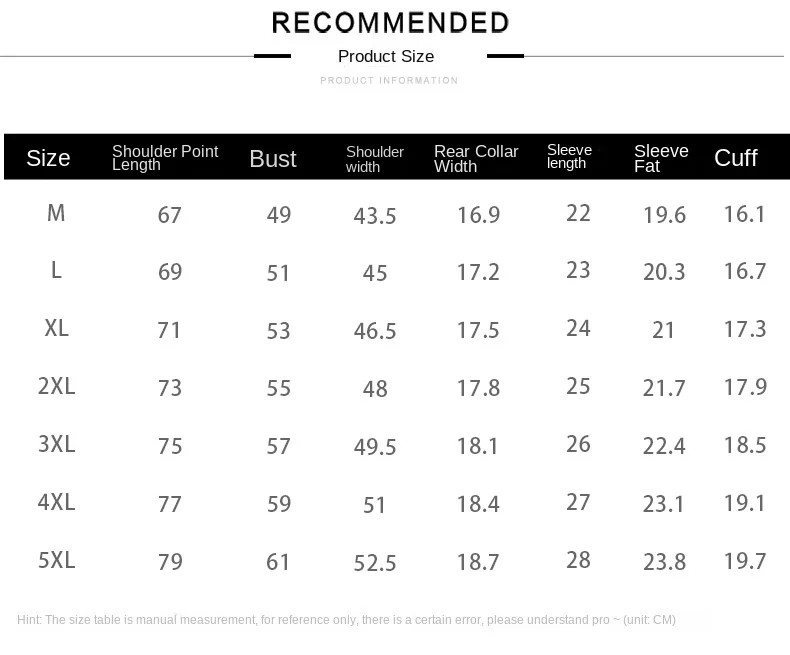
Task: Click the Shoulder Point Length header
Action: 164,158
